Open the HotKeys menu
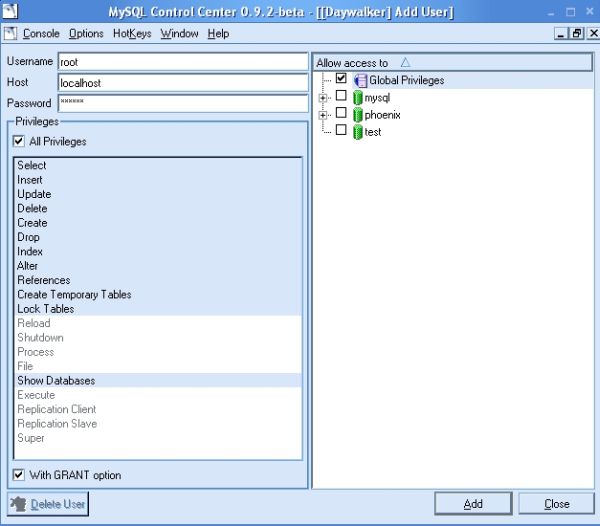 tap(132, 34)
